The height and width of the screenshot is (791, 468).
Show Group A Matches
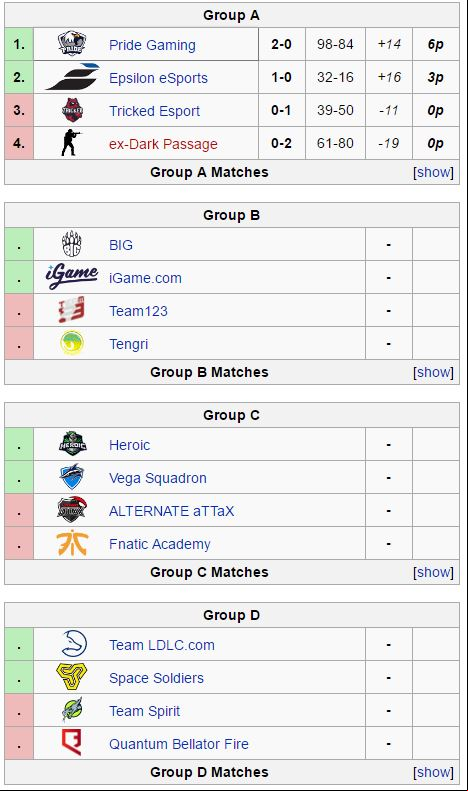433,173
